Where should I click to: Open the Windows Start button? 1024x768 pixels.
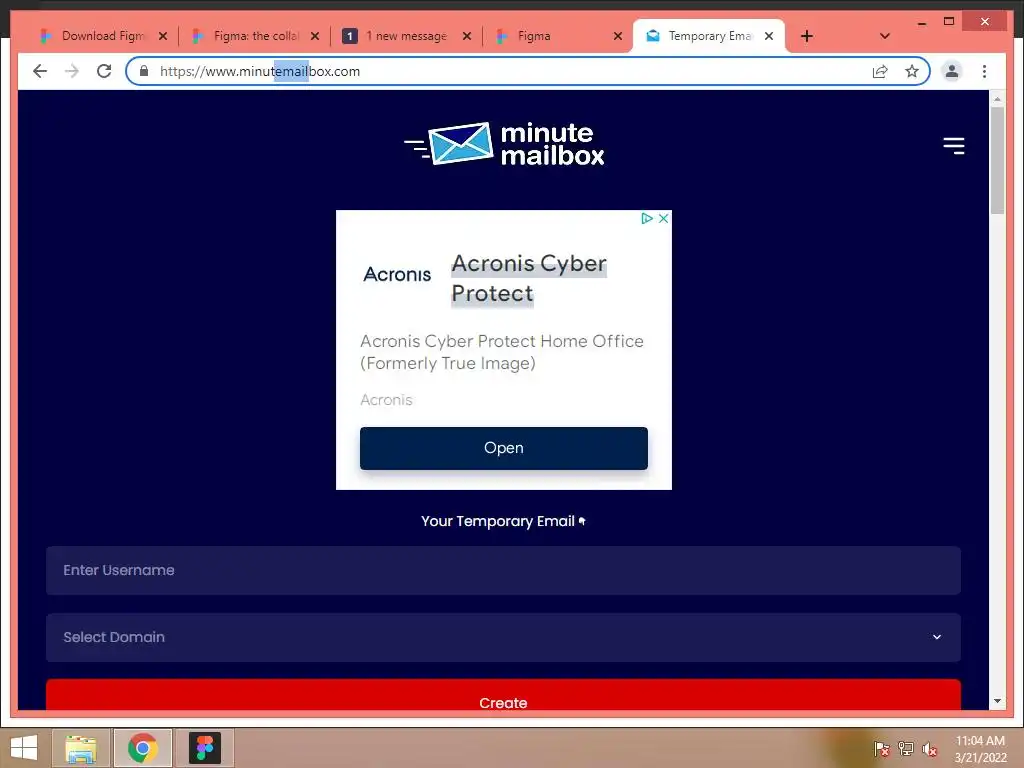click(x=24, y=748)
